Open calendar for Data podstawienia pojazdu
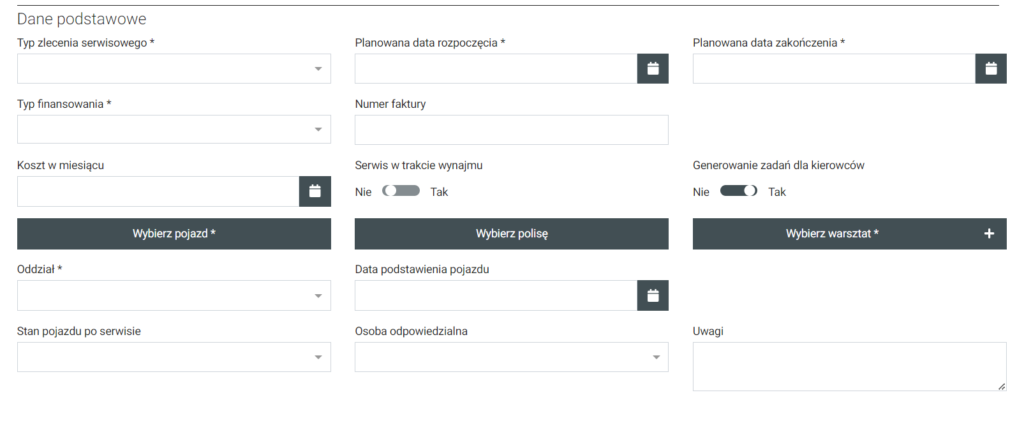 click(652, 295)
